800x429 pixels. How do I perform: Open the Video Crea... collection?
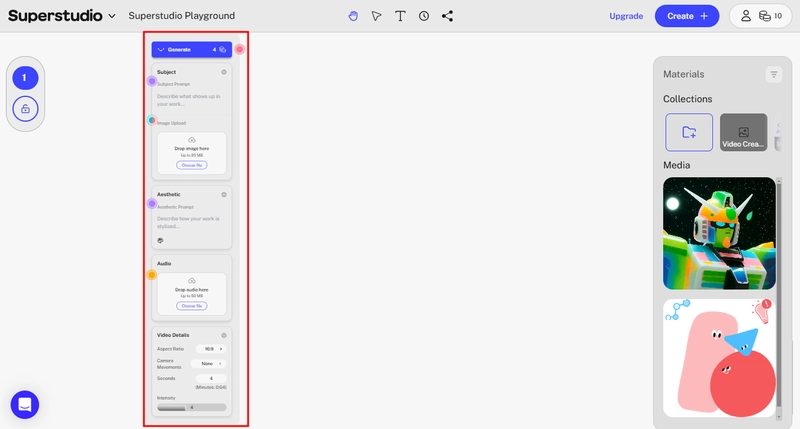point(743,132)
